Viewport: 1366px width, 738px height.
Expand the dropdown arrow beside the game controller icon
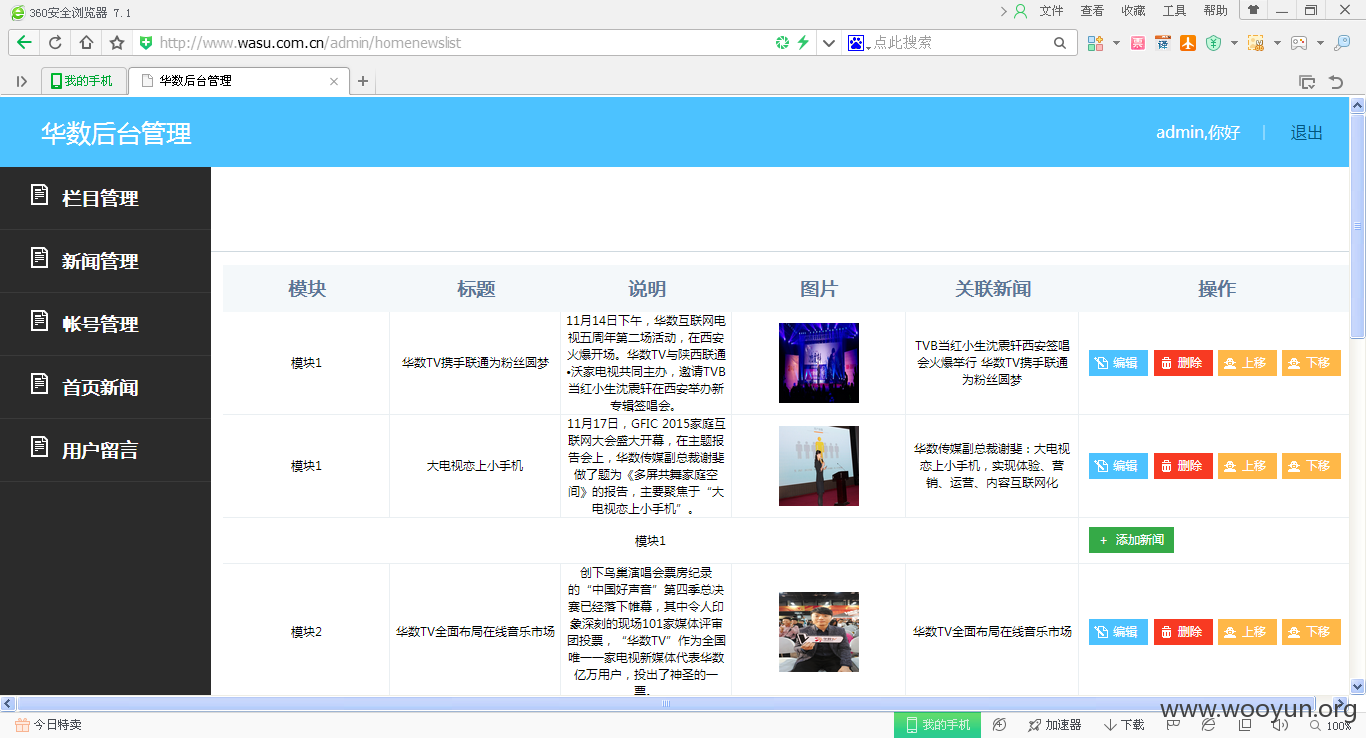coord(1320,43)
